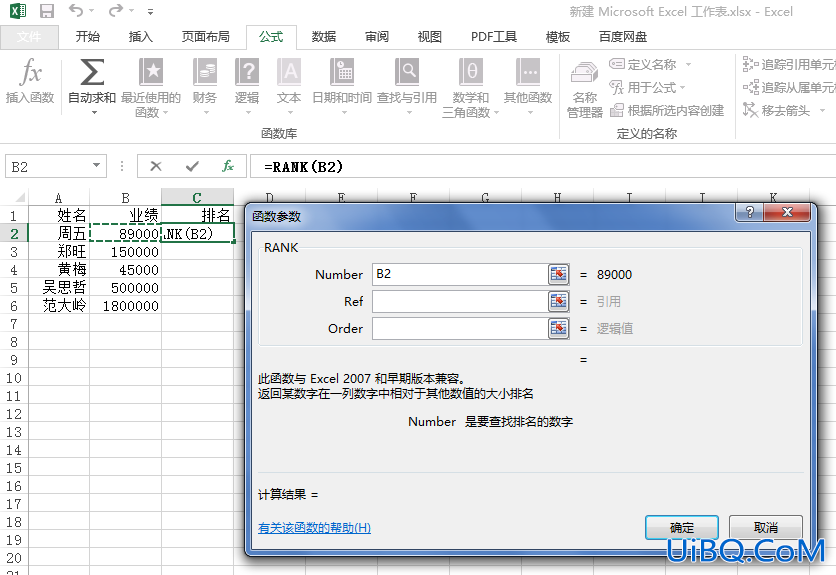Viewport: 836px width, 575px height.
Task: Click Create from Selection (根据所选内容创建)
Action: (x=667, y=110)
